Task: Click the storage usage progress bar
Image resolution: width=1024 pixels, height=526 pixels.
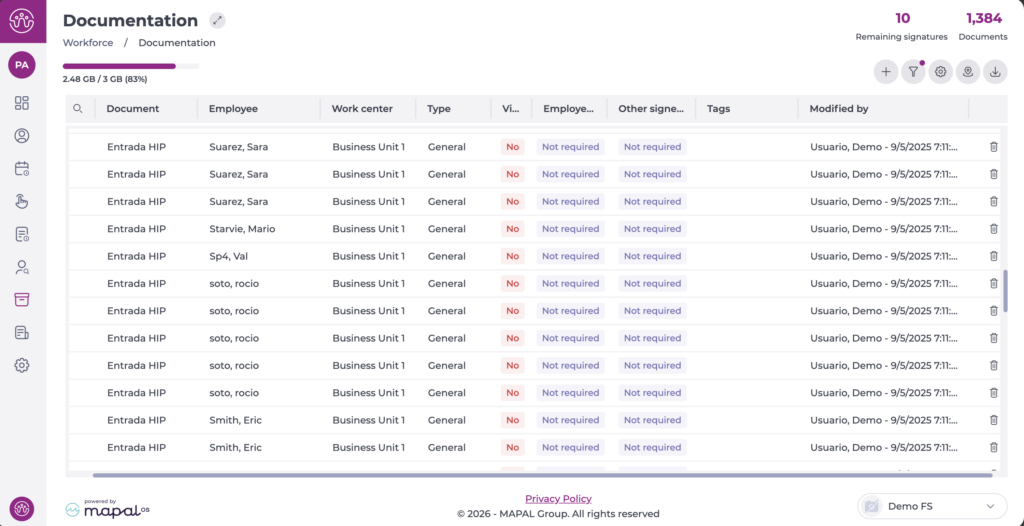Action: pyautogui.click(x=130, y=66)
